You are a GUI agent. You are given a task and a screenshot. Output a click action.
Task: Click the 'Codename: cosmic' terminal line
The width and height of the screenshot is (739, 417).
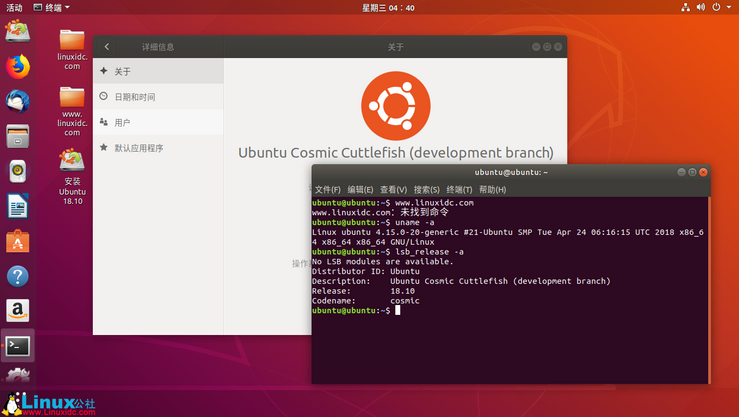pyautogui.click(x=366, y=301)
